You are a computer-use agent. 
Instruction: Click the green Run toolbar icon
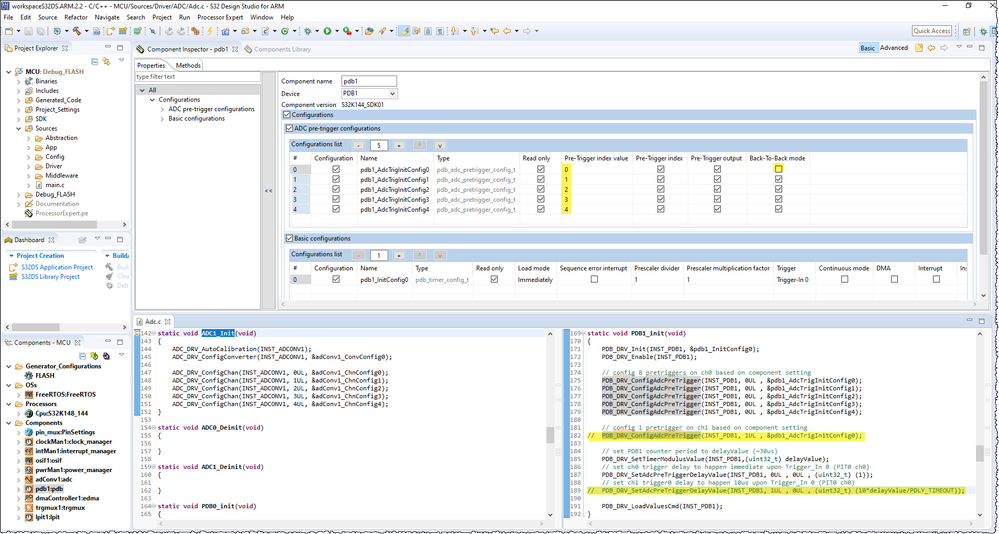tap(326, 31)
